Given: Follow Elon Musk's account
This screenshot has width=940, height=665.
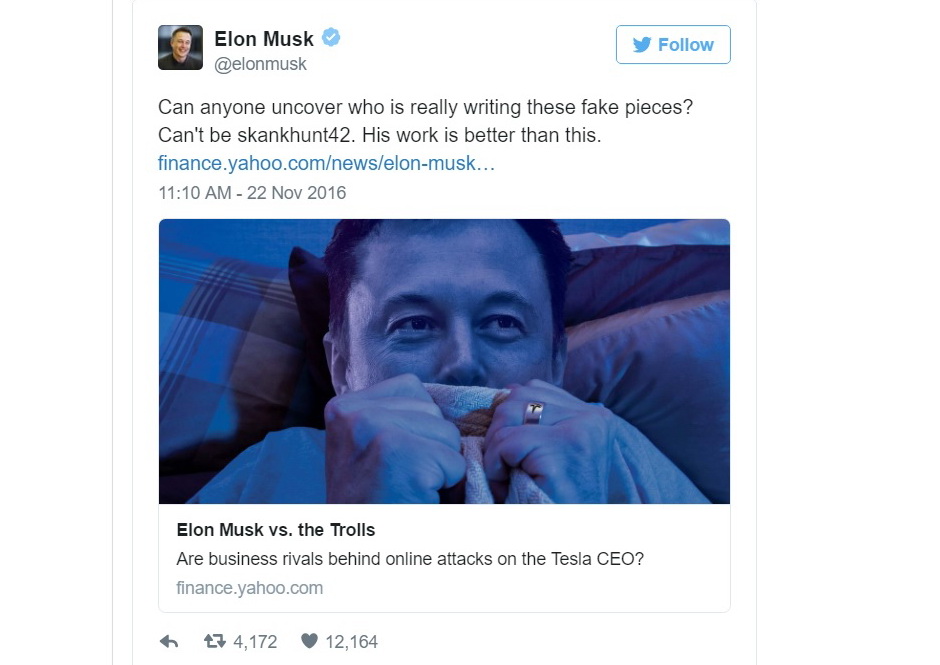Looking at the screenshot, I should tap(673, 44).
